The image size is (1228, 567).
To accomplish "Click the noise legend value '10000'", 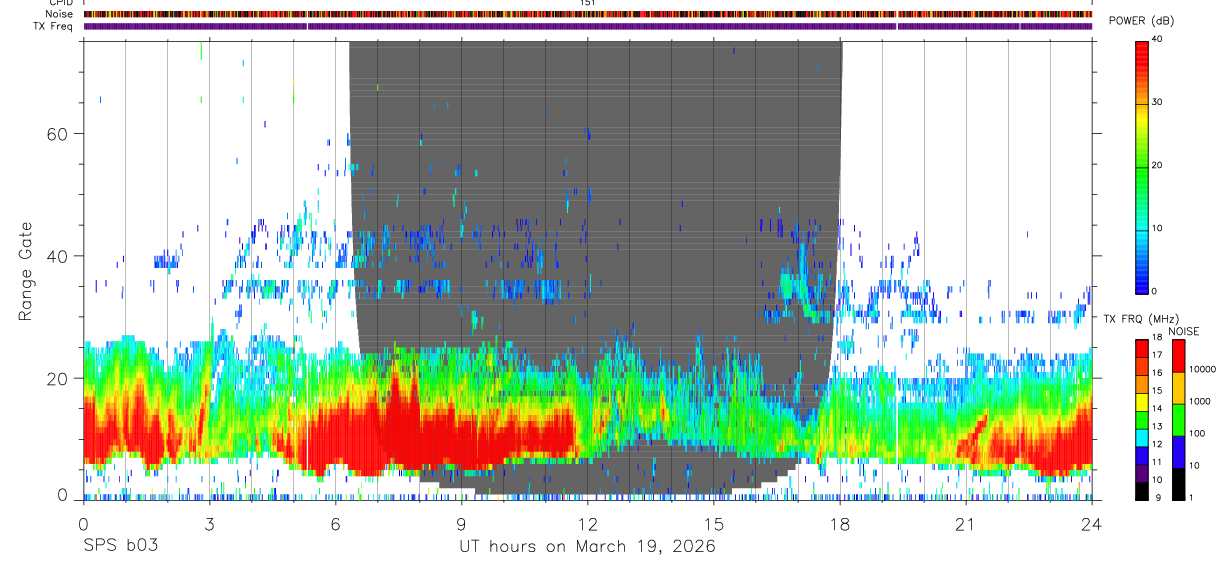I will point(1203,369).
